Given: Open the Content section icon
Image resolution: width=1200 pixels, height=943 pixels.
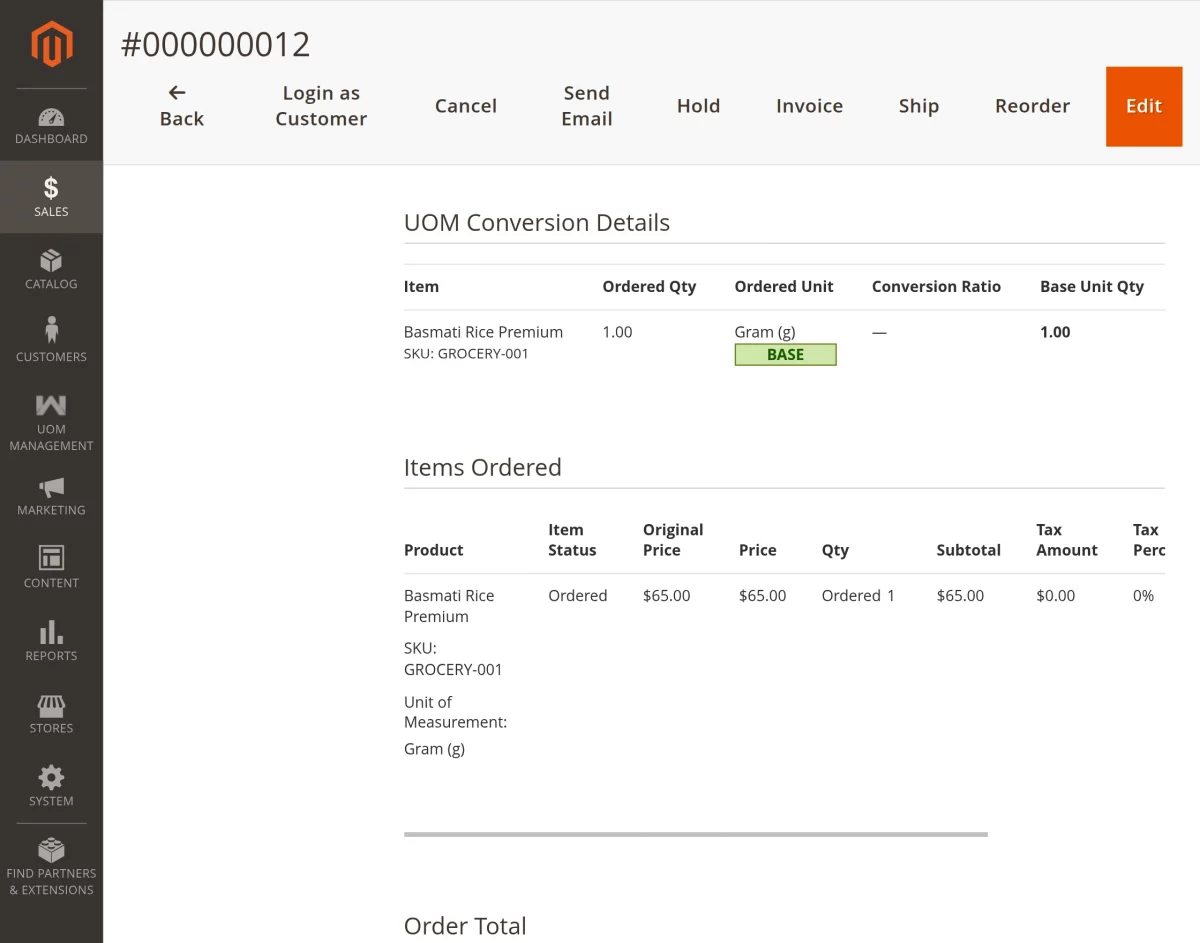Looking at the screenshot, I should (51, 559).
